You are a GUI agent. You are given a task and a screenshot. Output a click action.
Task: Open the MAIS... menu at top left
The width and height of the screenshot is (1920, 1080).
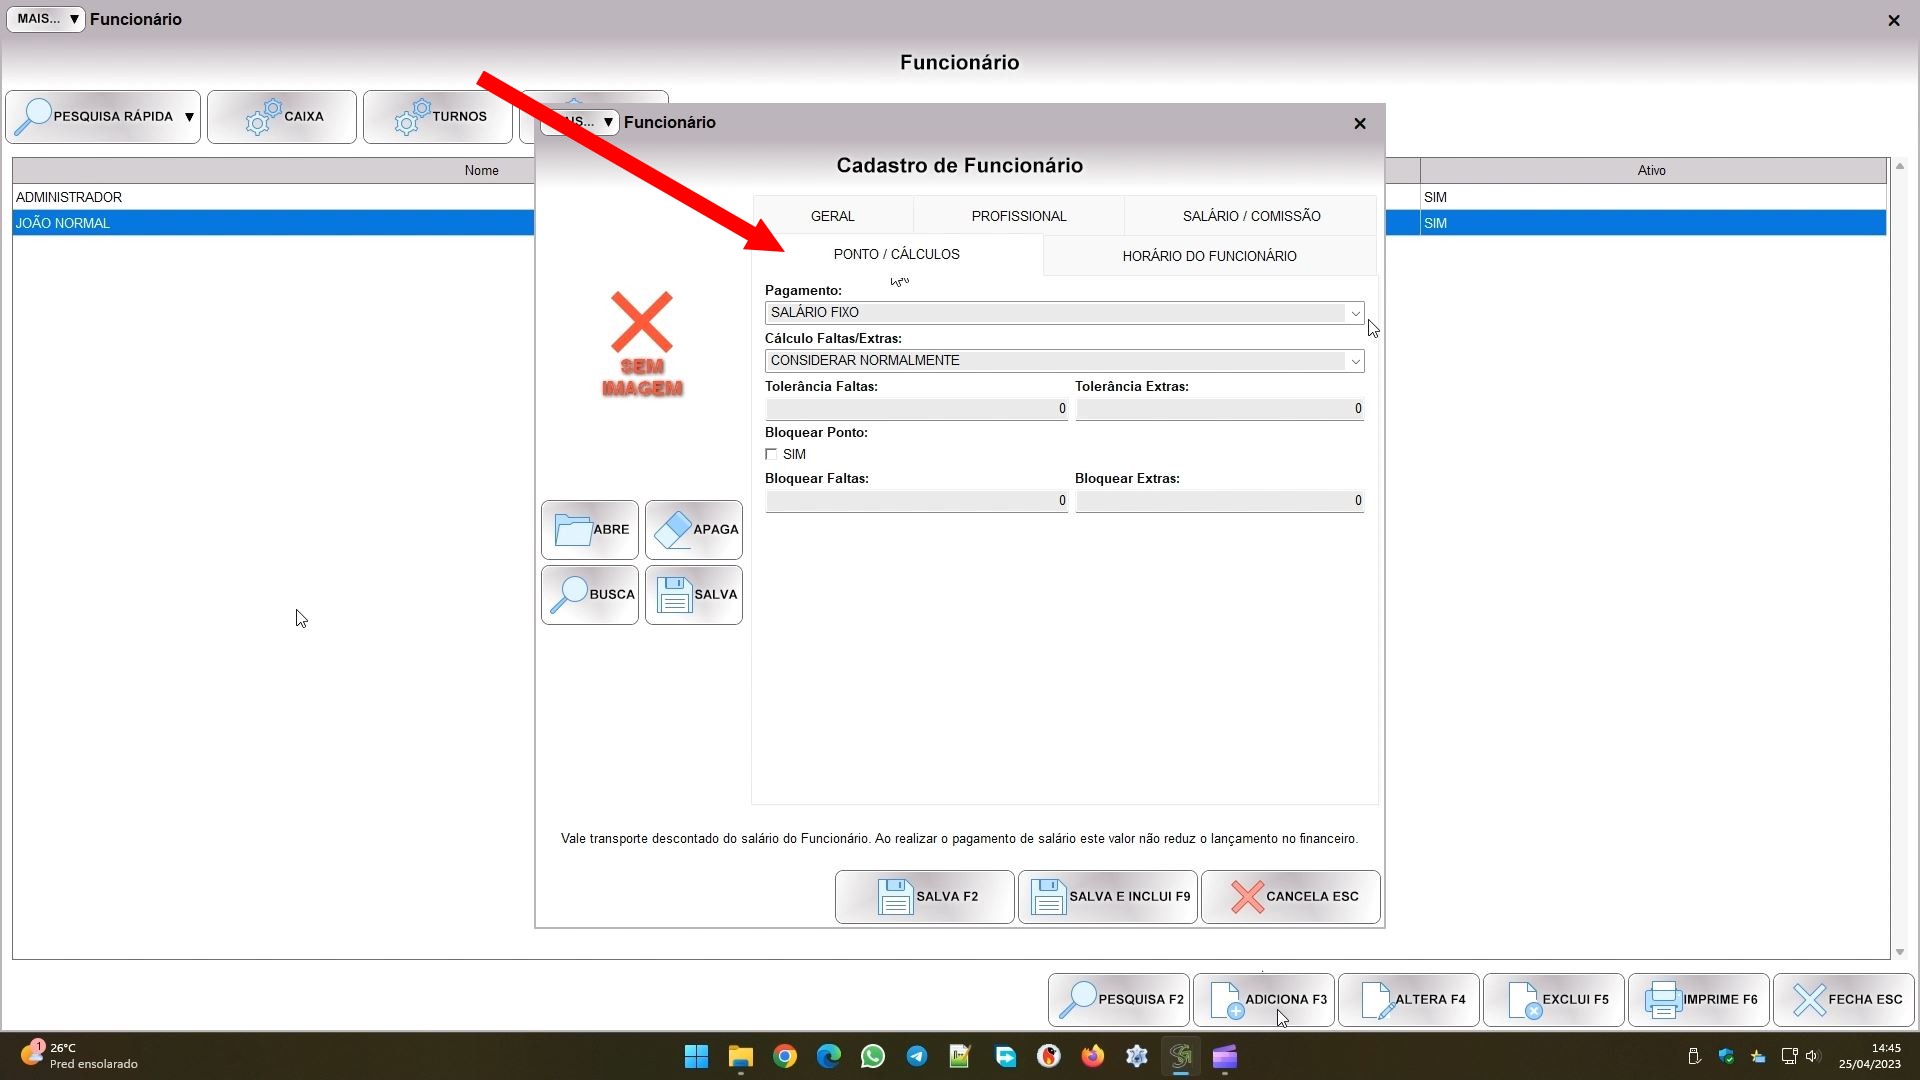click(46, 19)
